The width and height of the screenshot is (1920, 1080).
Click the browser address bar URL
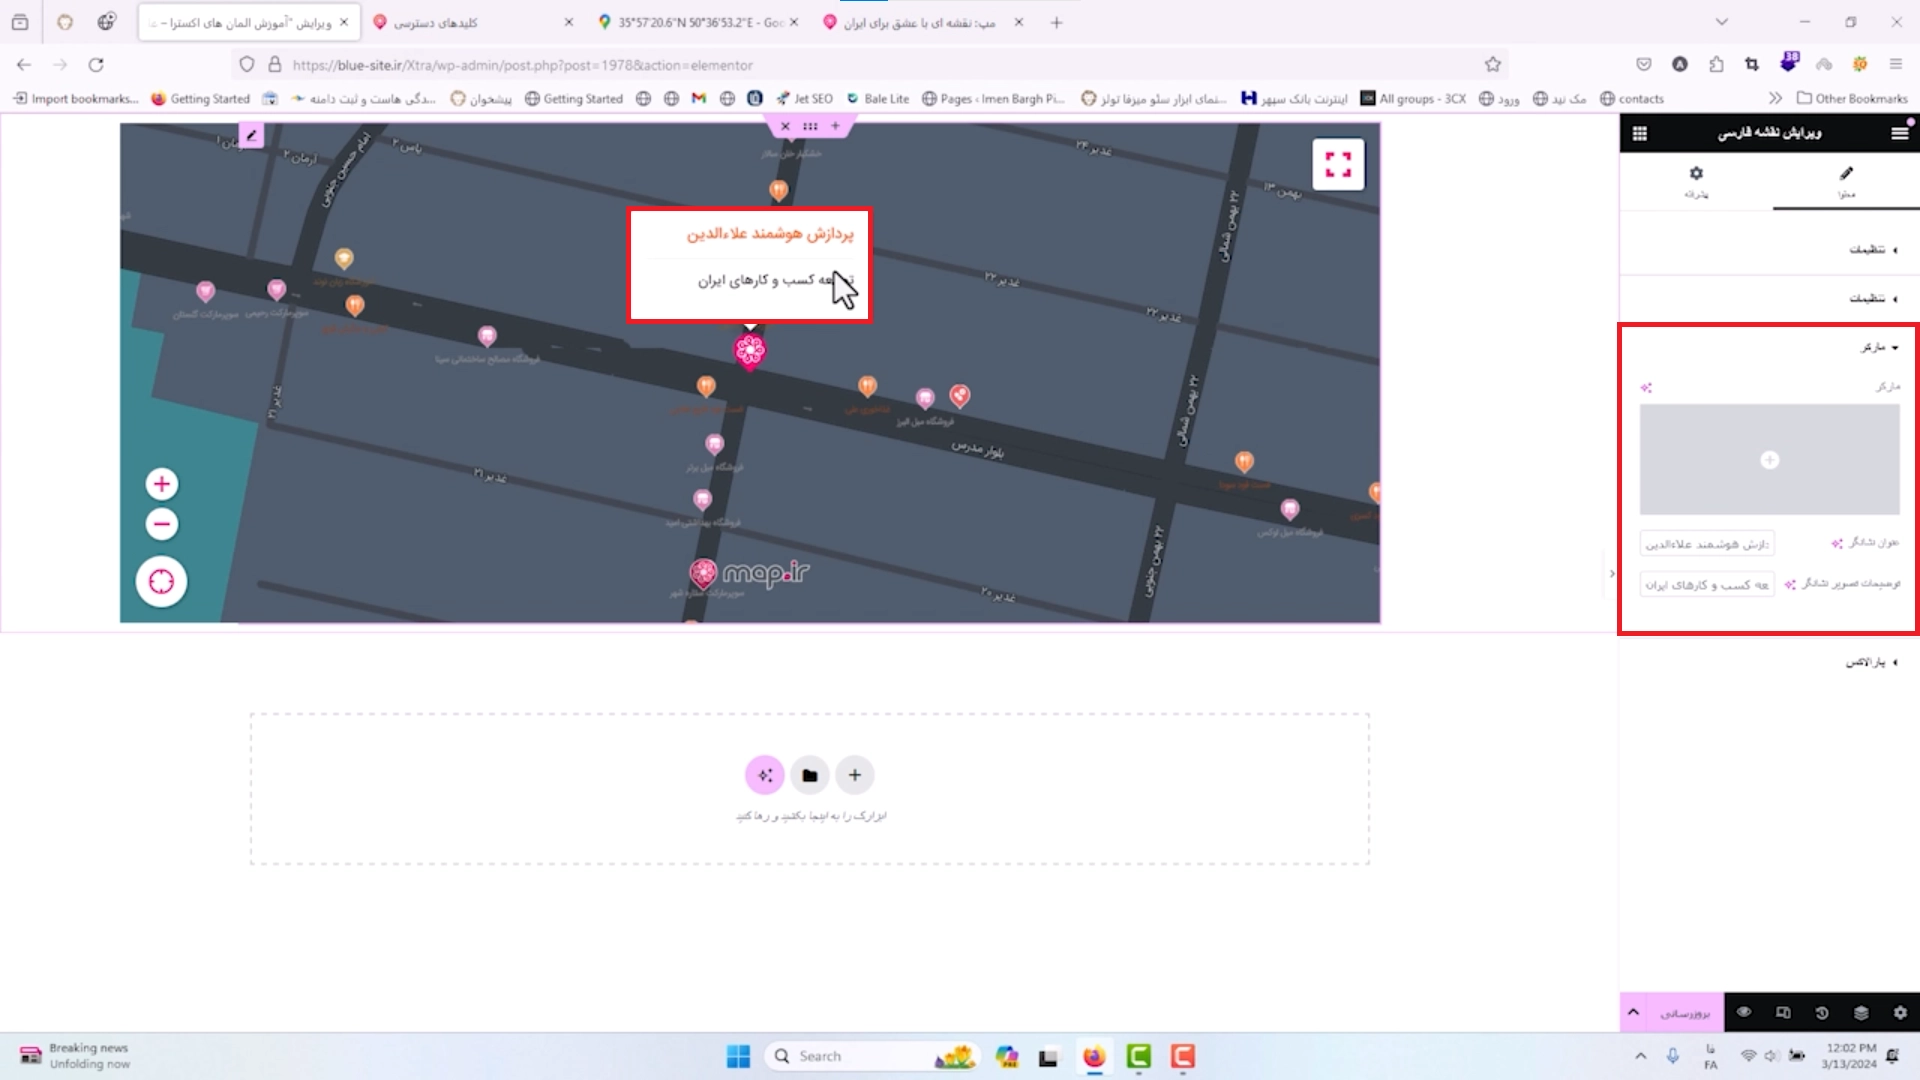[523, 65]
